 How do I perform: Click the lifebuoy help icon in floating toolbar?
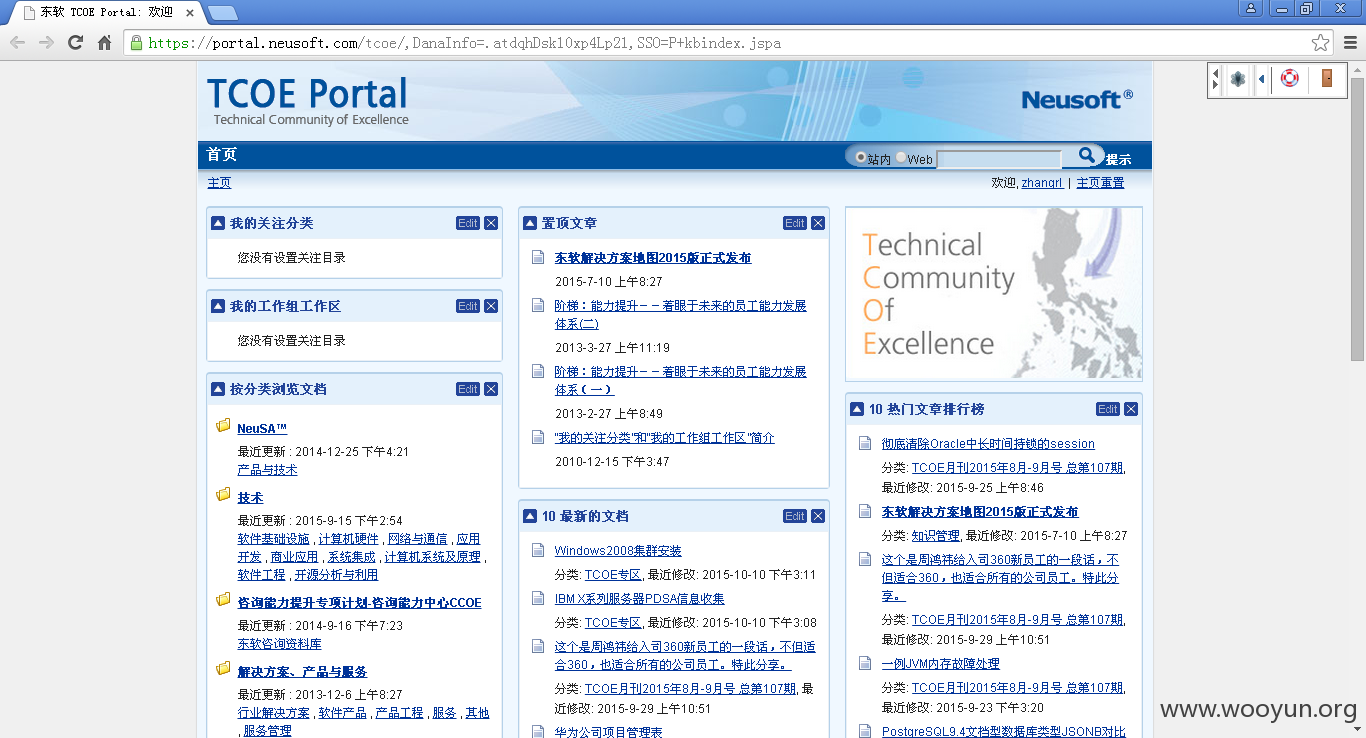coord(1290,79)
